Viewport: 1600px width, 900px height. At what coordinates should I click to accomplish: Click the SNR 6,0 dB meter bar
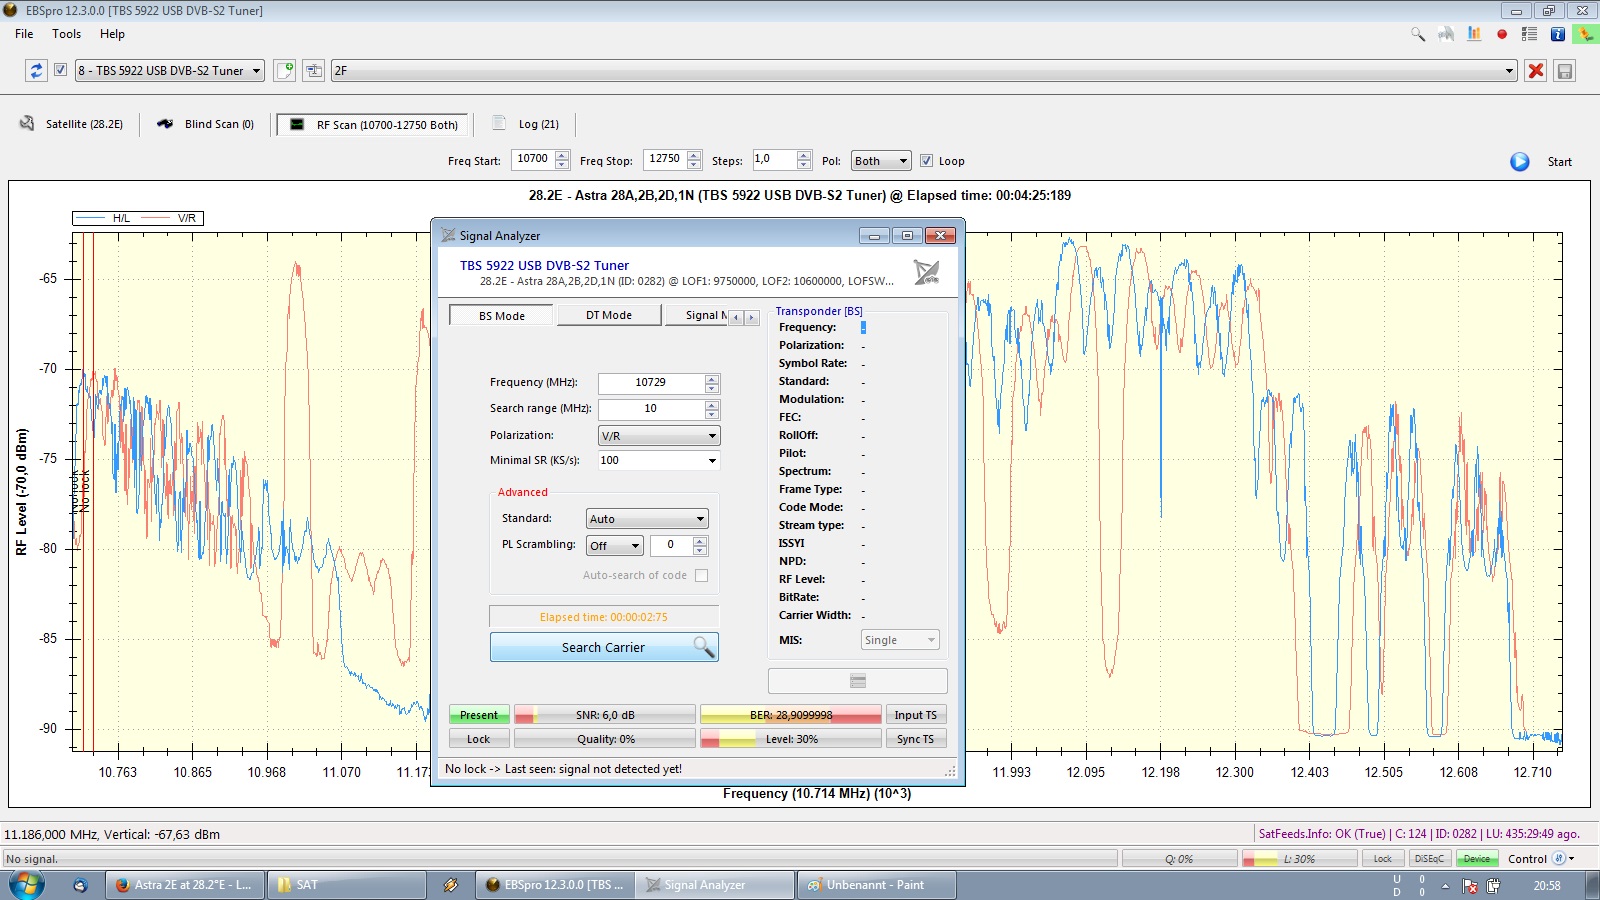coord(605,715)
